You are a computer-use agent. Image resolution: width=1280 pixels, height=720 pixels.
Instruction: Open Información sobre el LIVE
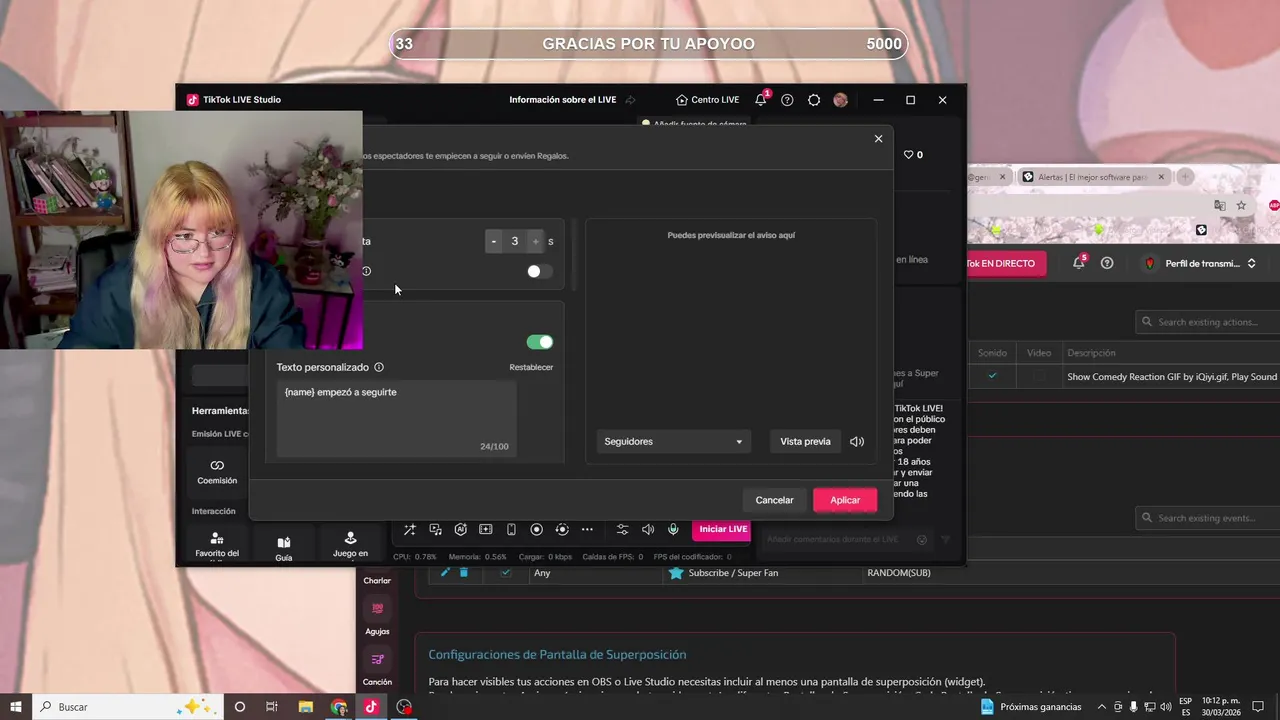562,100
